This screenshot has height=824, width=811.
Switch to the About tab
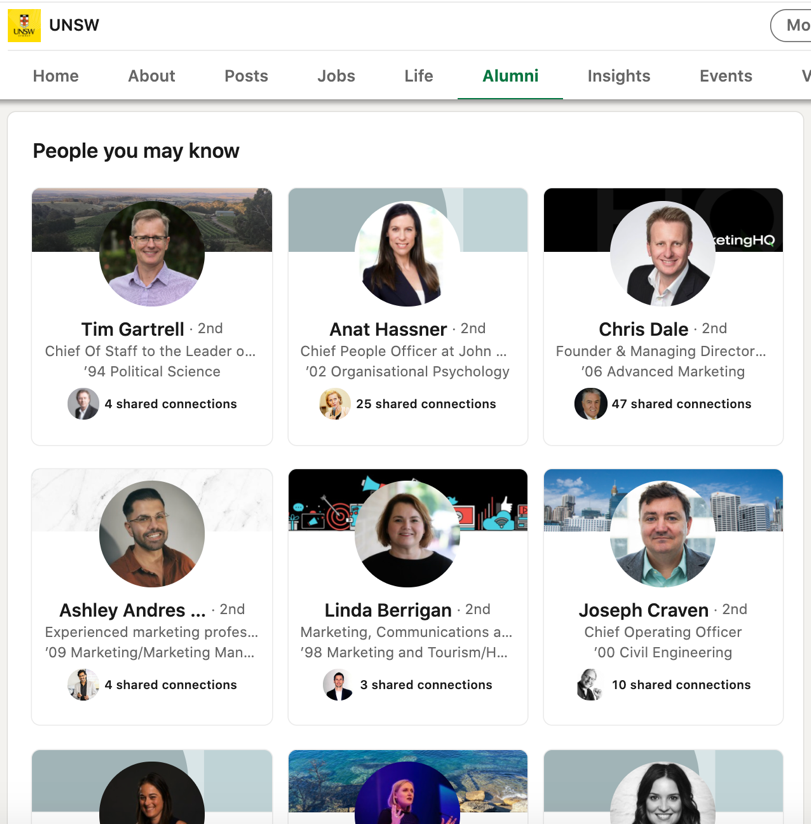(x=151, y=76)
